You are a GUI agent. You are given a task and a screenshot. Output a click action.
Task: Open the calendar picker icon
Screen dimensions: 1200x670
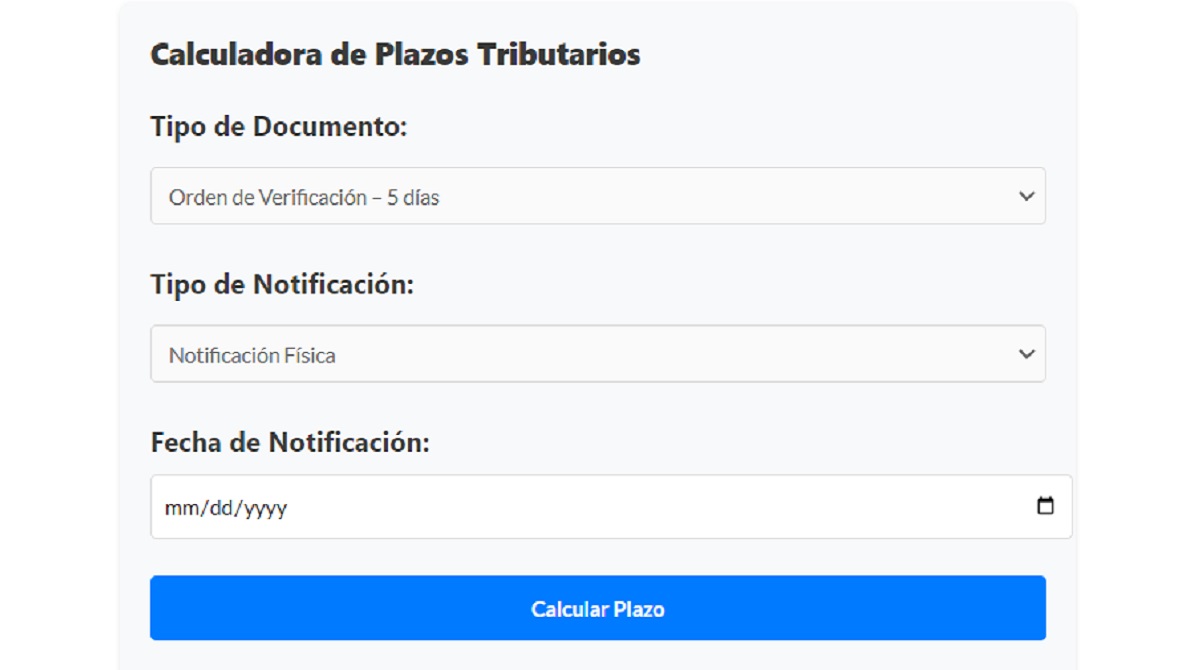[1045, 506]
